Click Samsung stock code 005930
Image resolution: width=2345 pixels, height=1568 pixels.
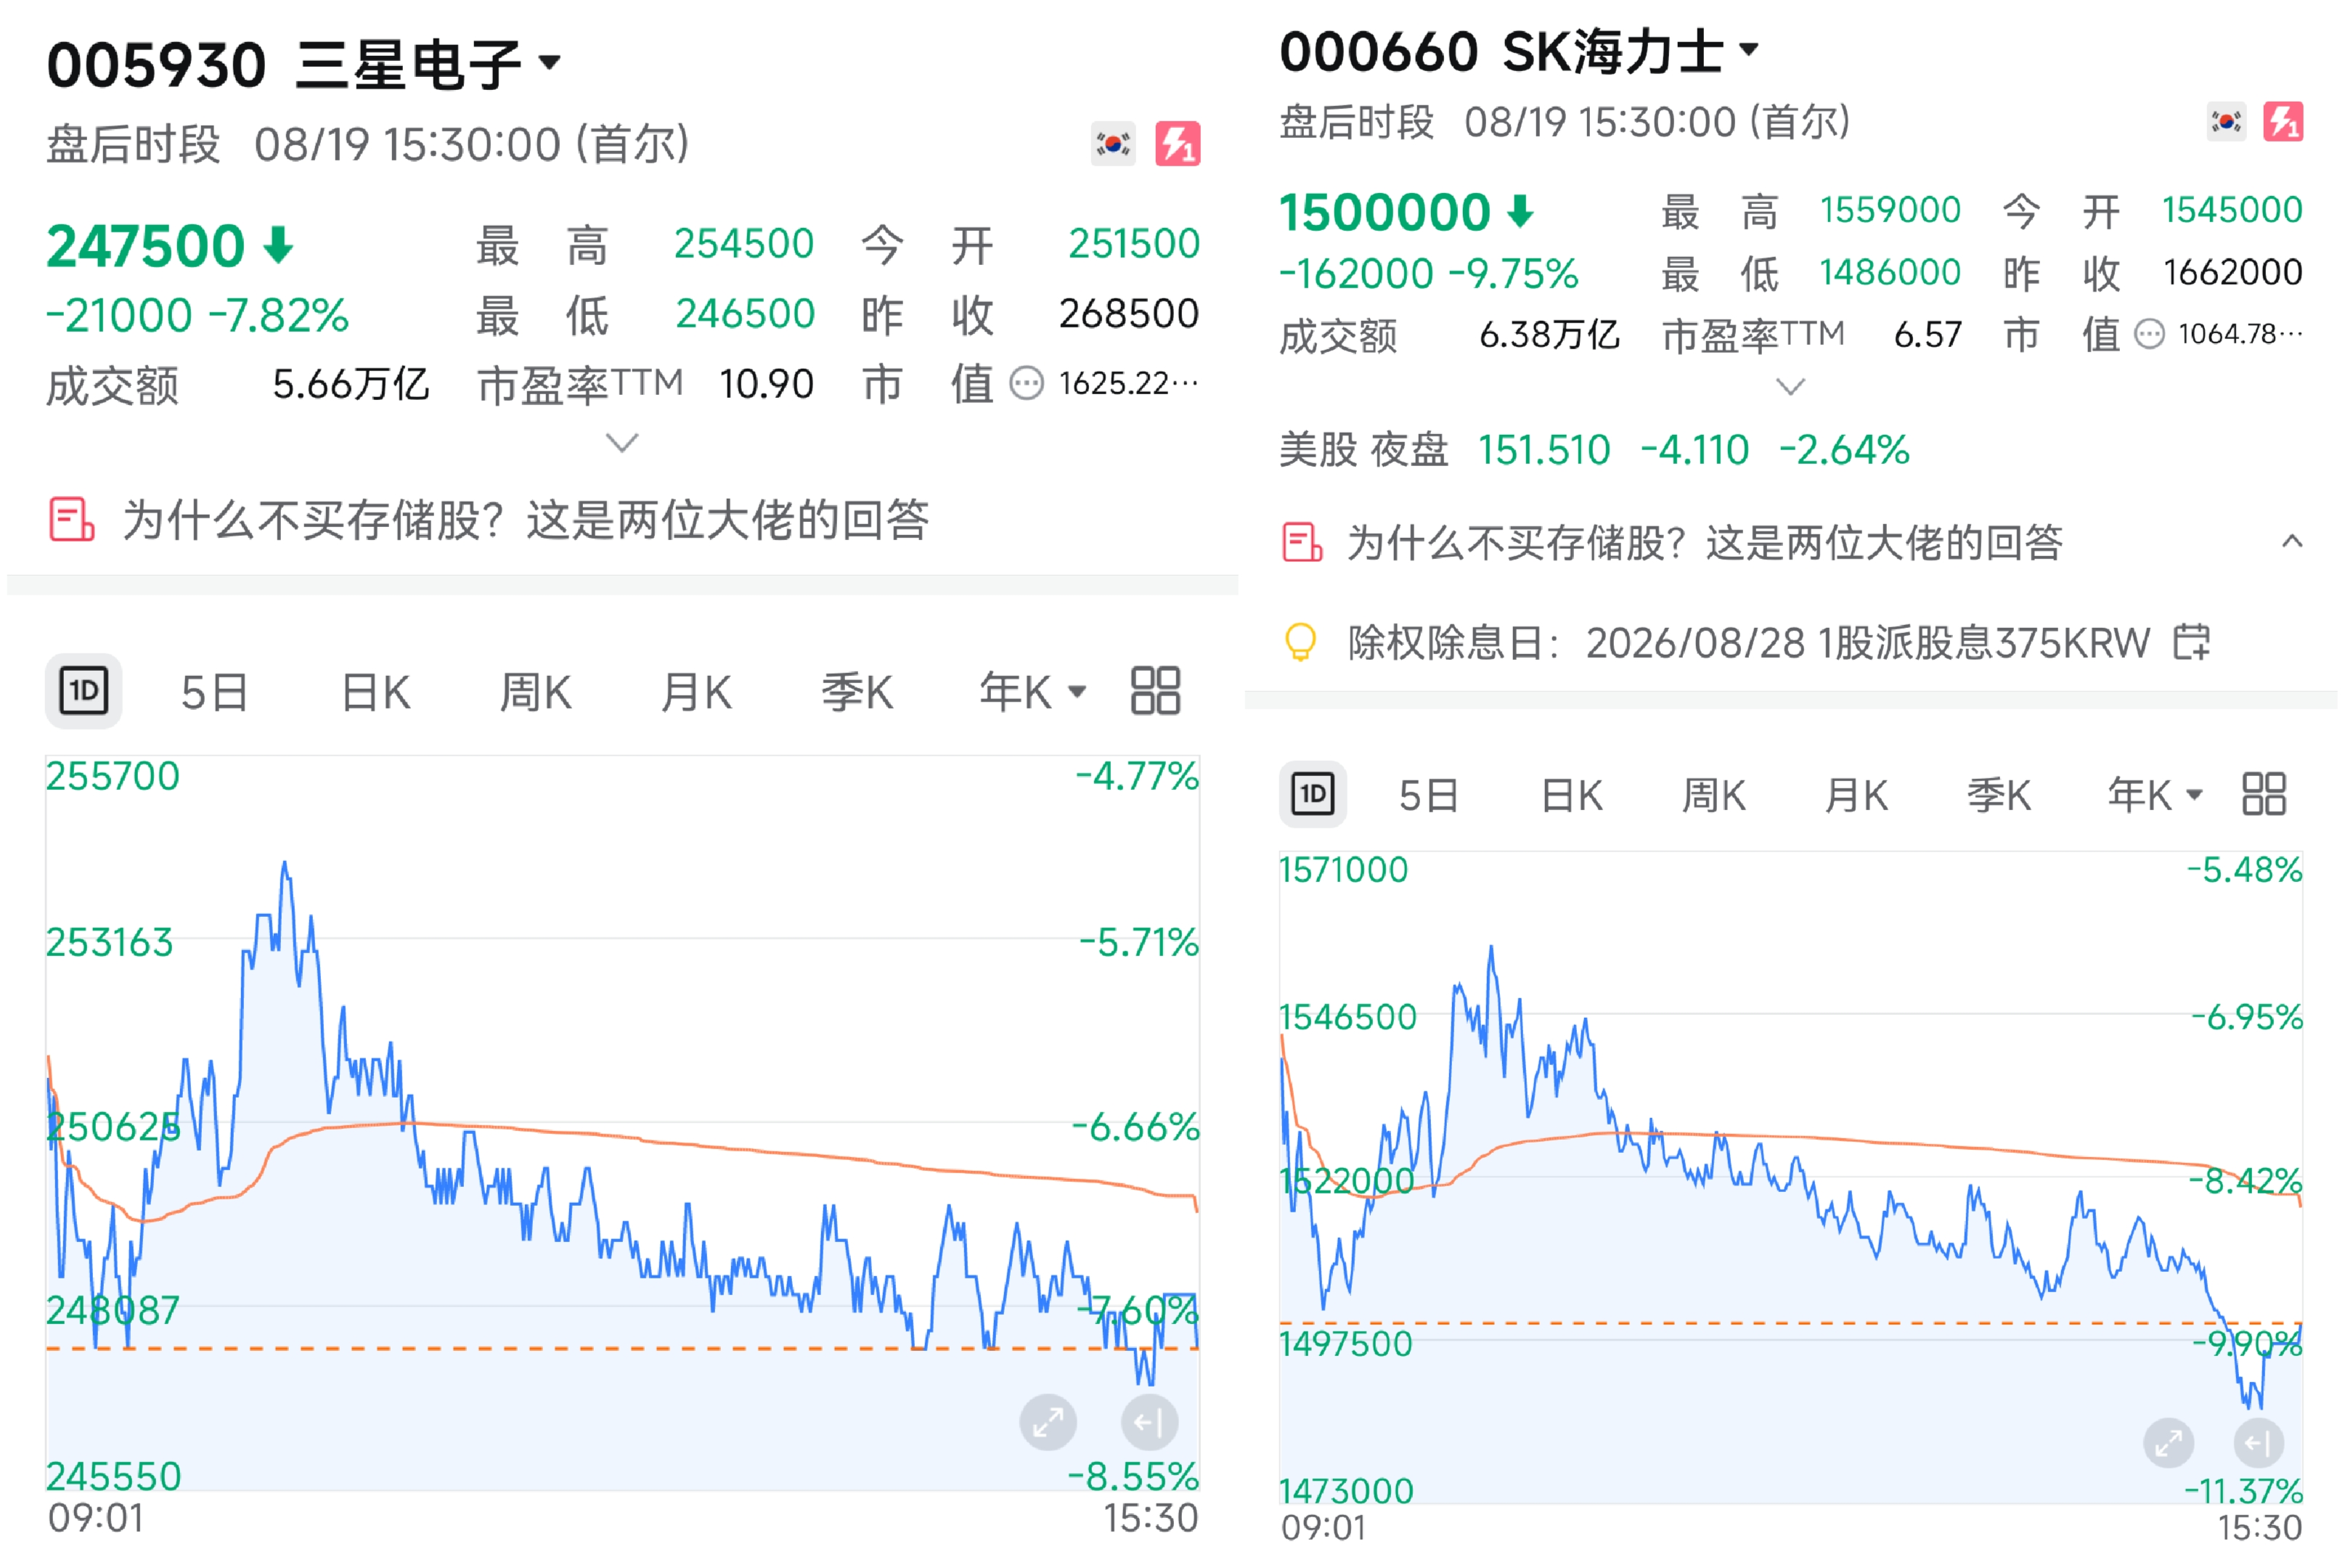(x=156, y=65)
